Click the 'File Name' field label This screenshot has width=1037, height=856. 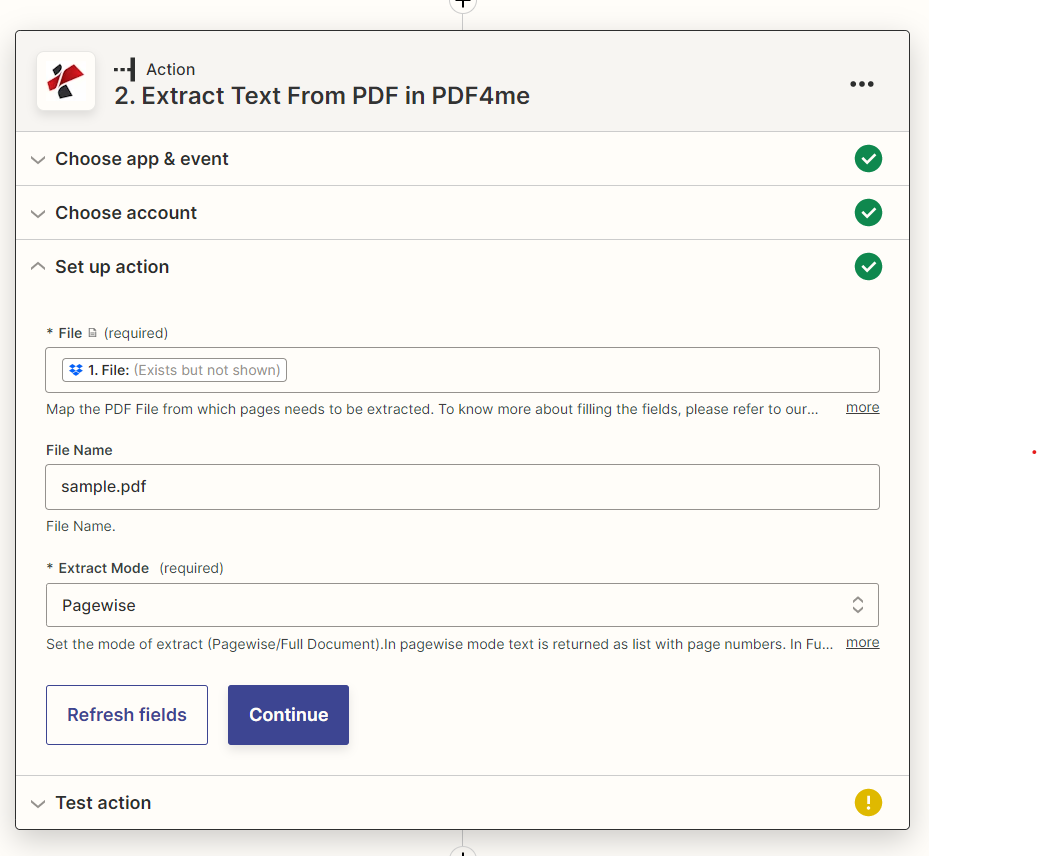pos(79,450)
